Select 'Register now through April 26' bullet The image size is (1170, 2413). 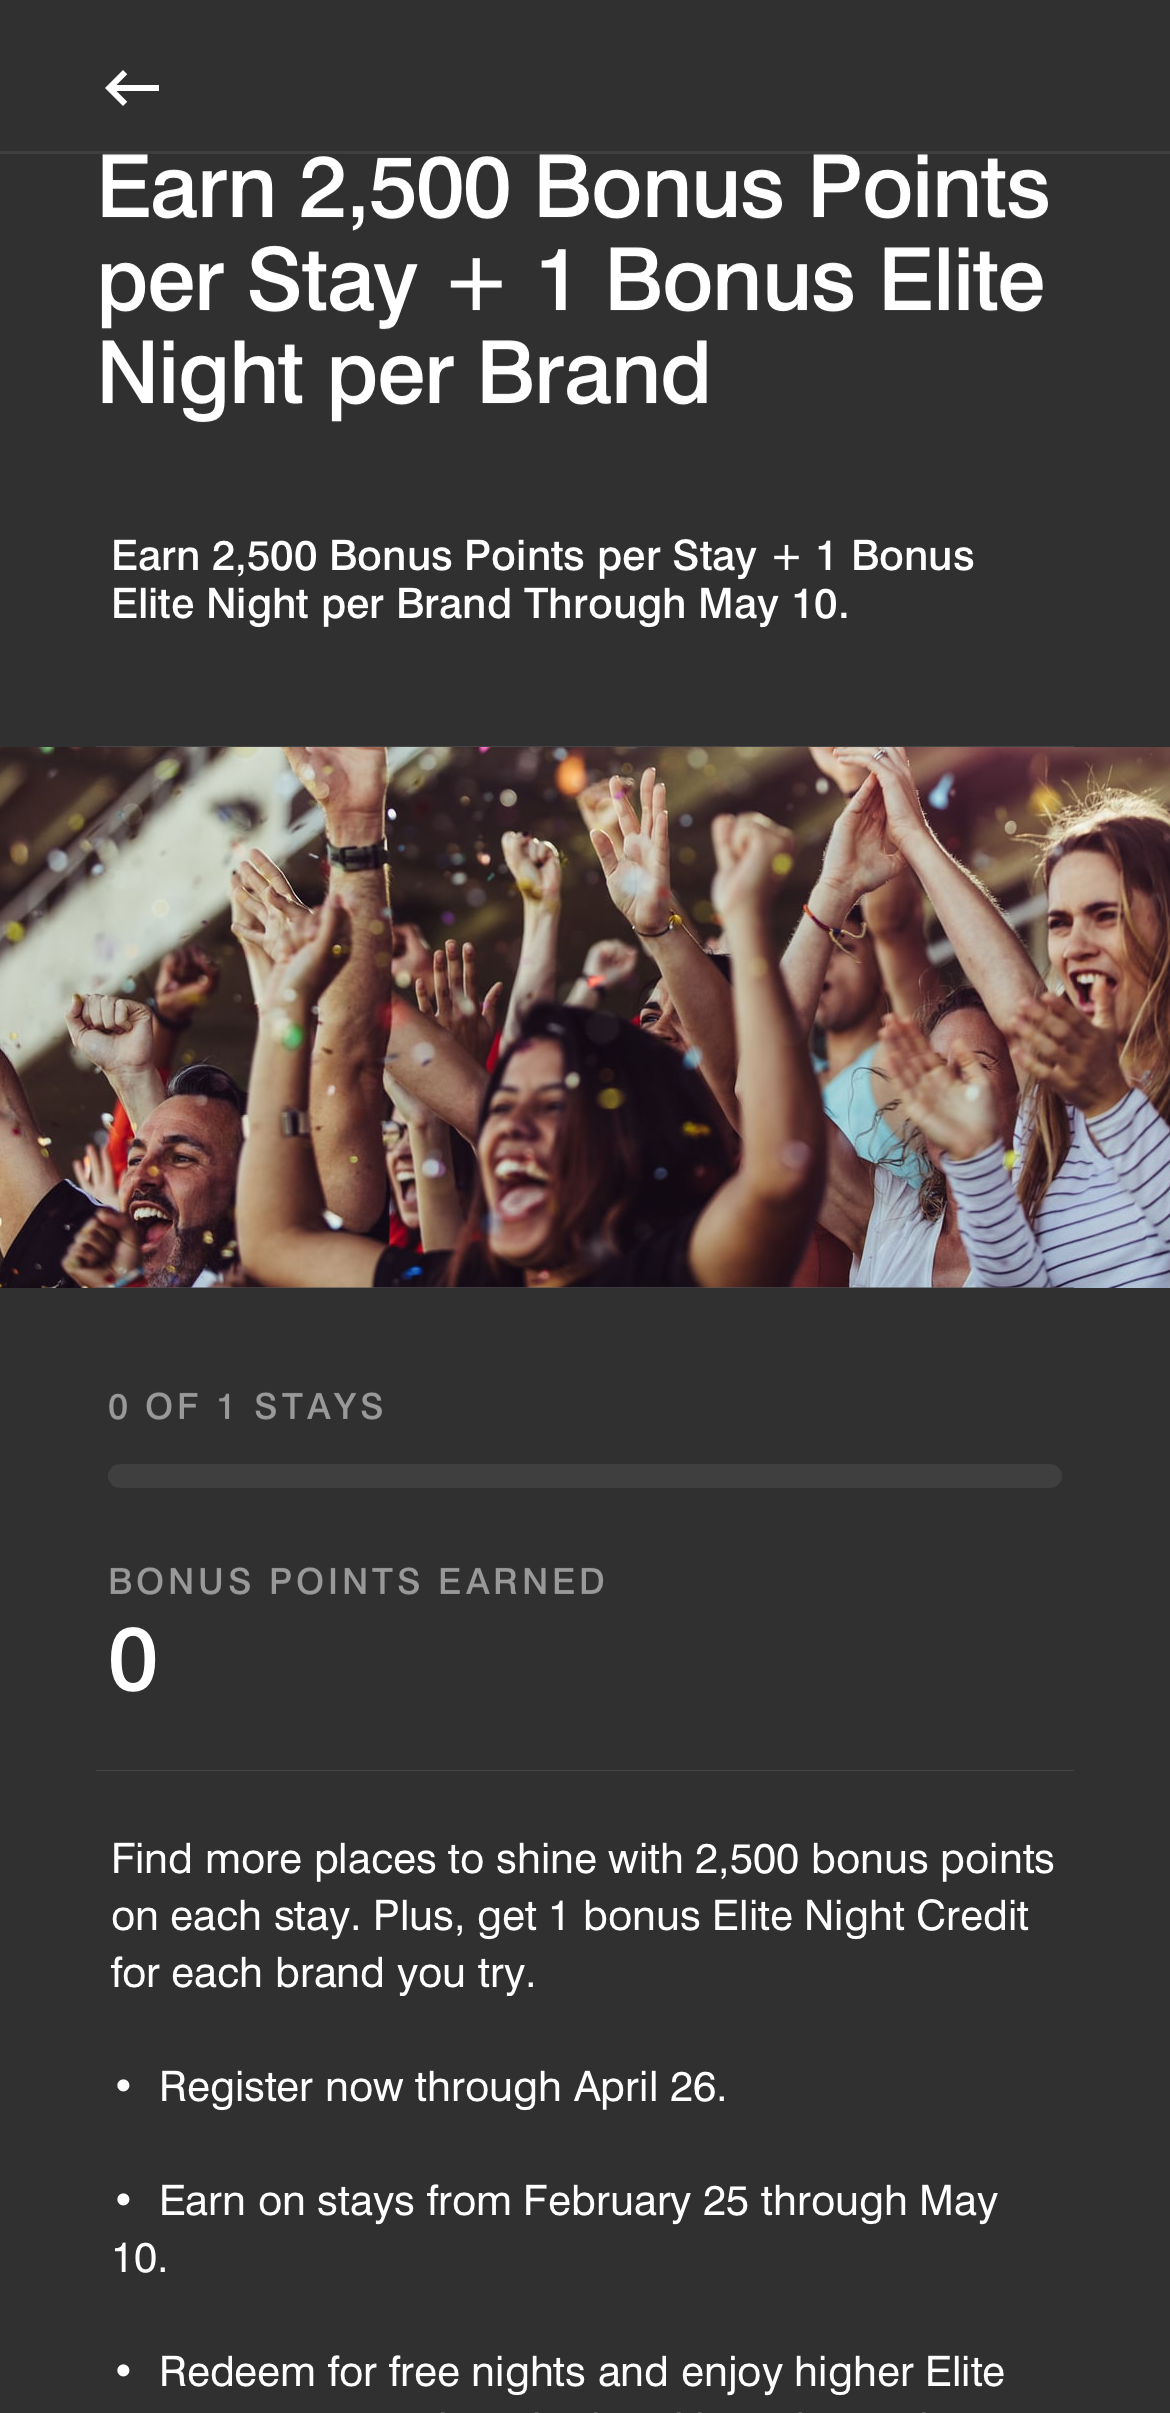[443, 2087]
